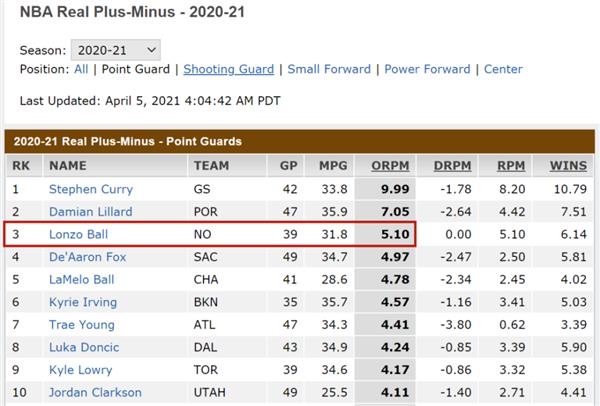600x406 pixels.
Task: Sort table by DRPM column
Action: [452, 166]
